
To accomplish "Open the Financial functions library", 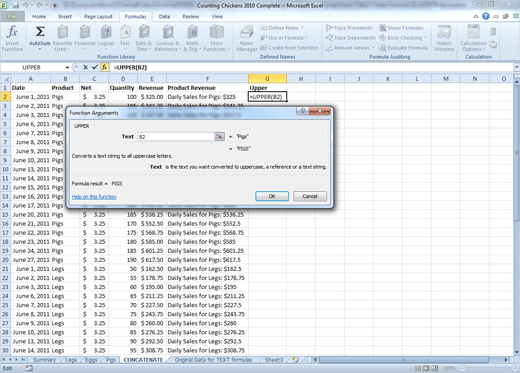I will [85, 38].
